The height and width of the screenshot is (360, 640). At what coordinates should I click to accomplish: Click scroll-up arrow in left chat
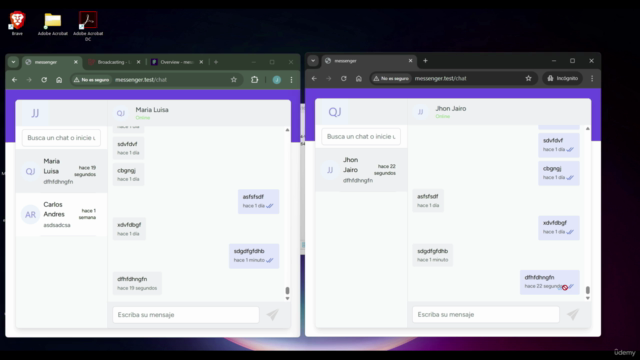tap(287, 130)
